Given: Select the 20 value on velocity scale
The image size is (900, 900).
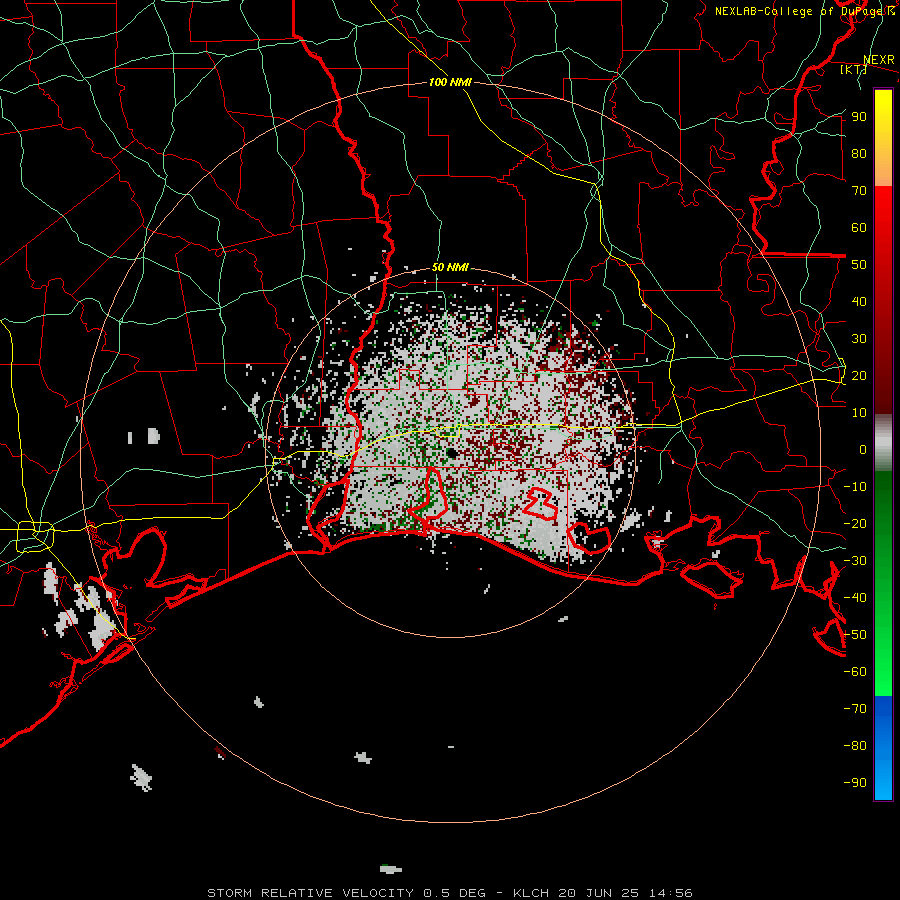Looking at the screenshot, I should (859, 376).
